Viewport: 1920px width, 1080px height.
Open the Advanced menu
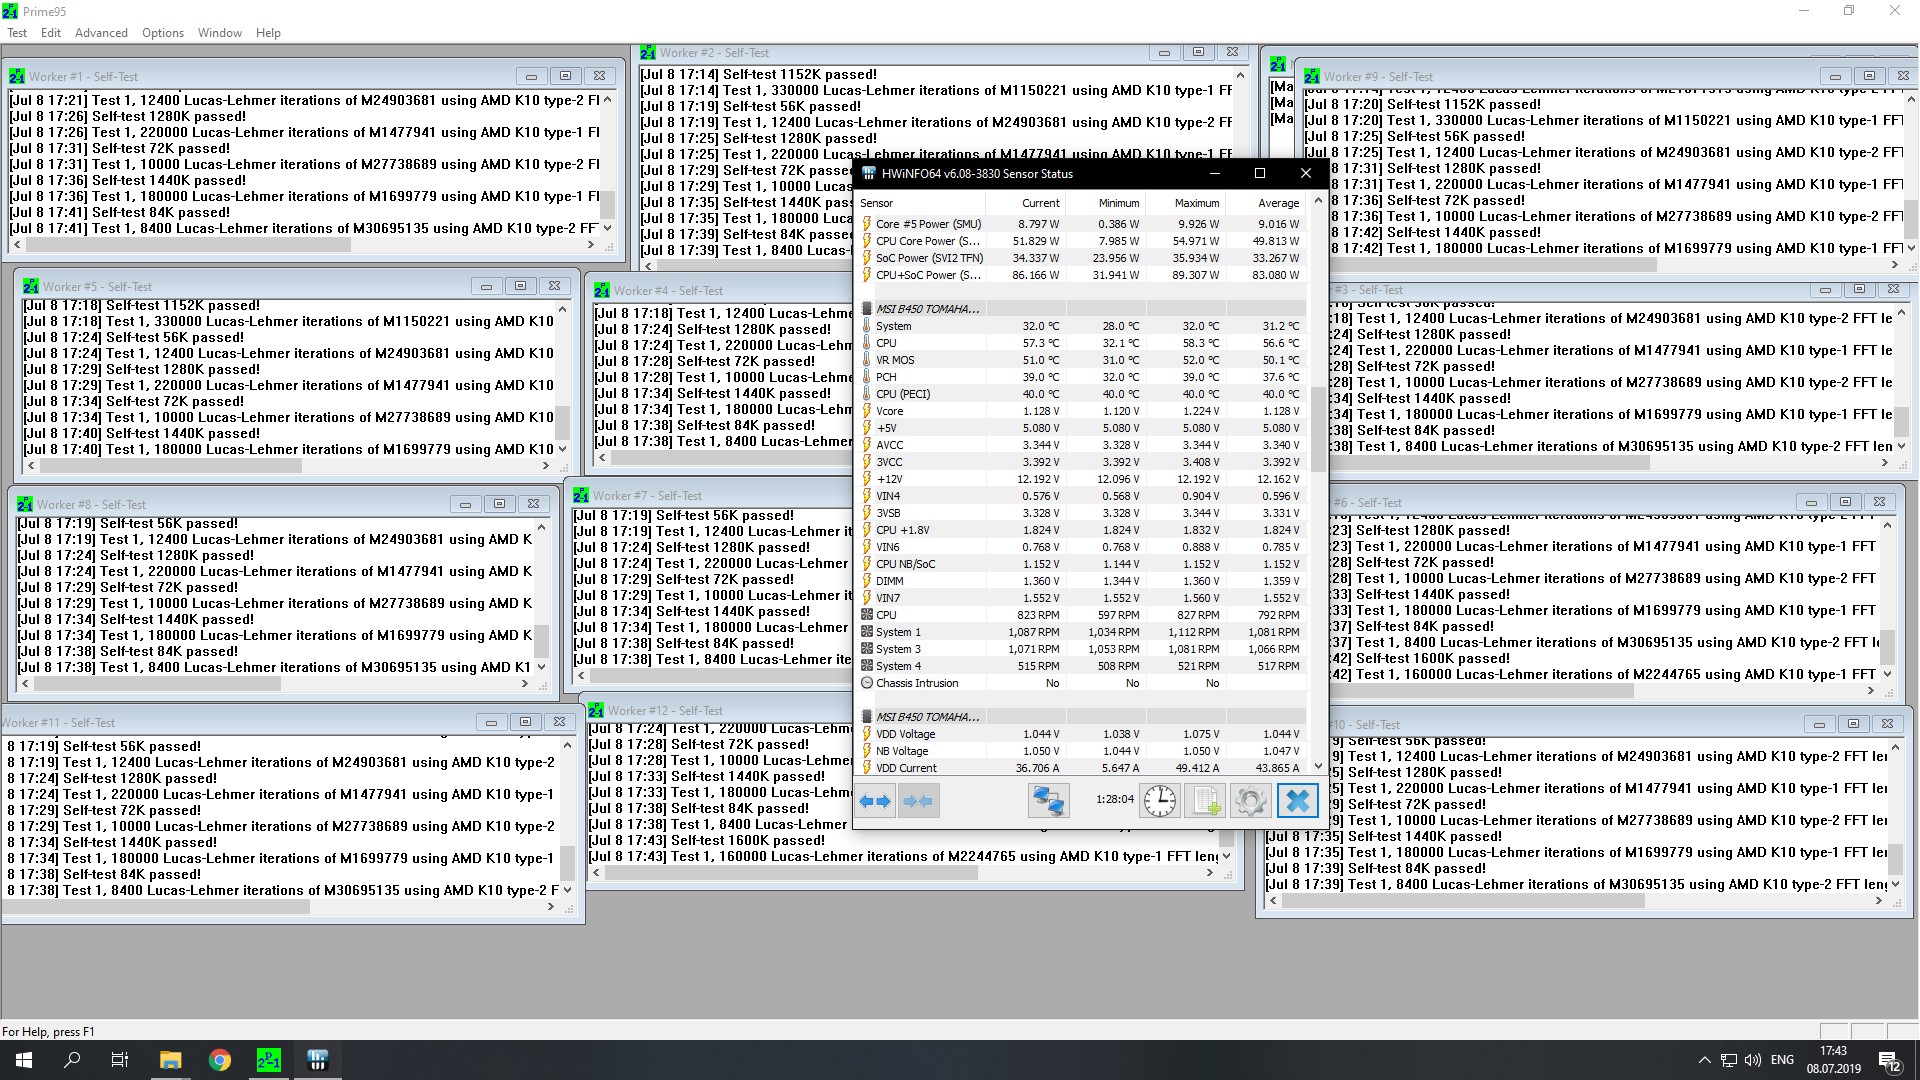tap(101, 33)
